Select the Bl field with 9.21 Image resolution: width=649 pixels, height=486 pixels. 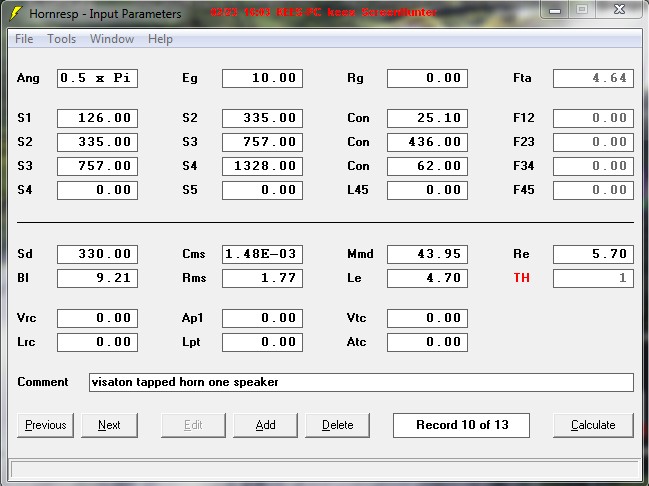point(97,278)
